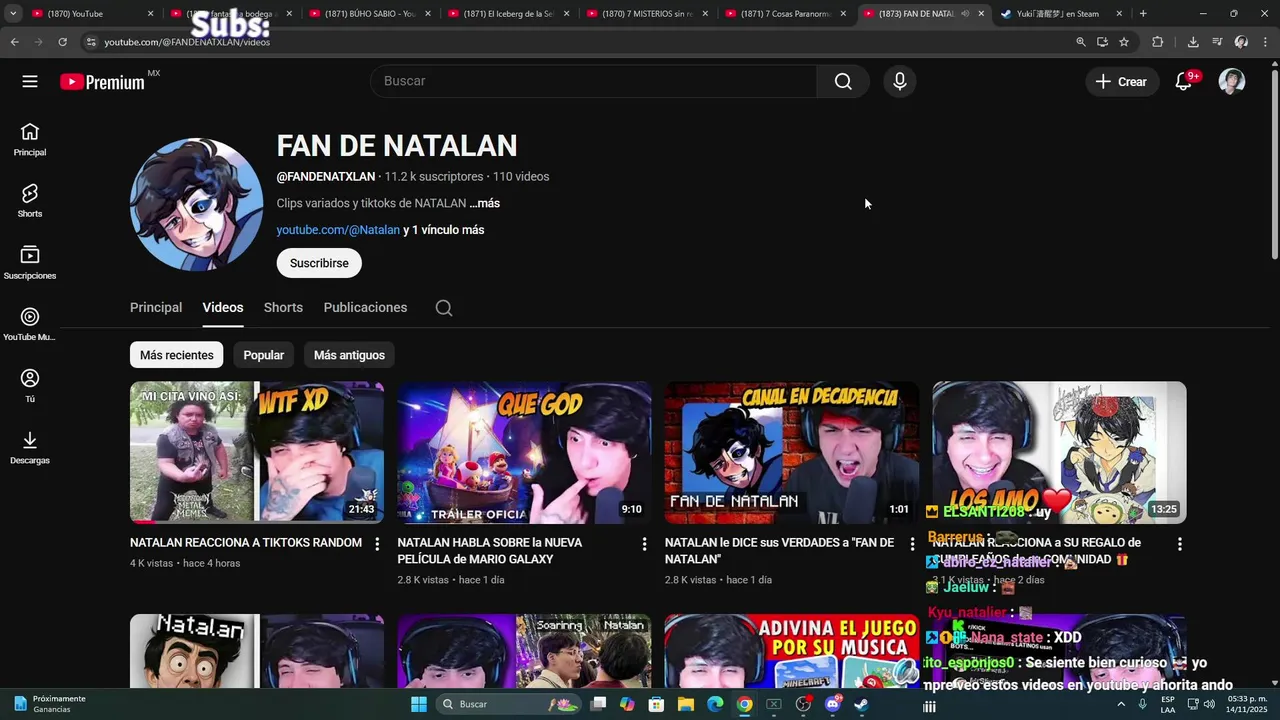
Task: Open Chrome from the taskbar
Action: pos(745,704)
